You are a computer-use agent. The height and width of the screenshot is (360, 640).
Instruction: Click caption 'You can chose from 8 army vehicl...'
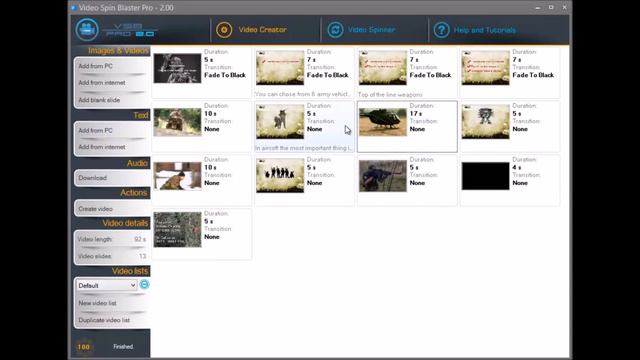(303, 94)
